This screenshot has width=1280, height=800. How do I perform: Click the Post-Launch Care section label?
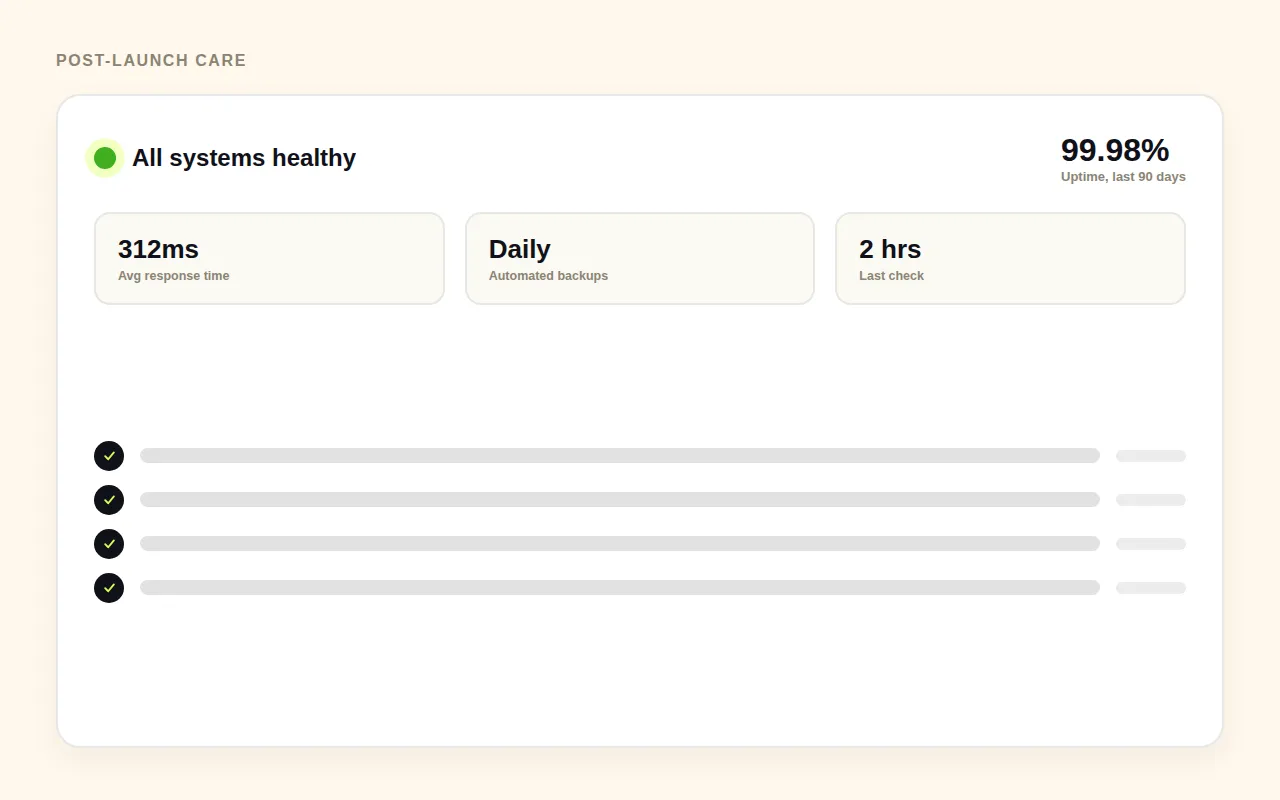pos(151,60)
